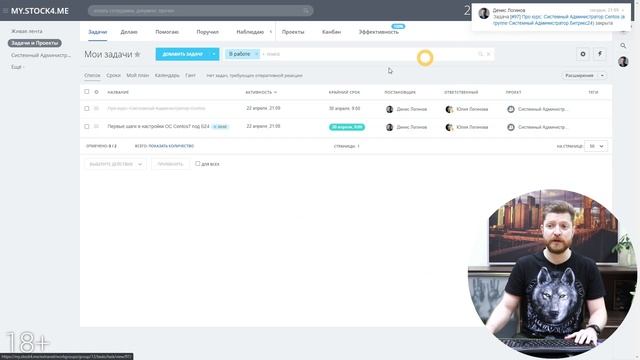Open the project icon in the first task row

[x=511, y=109]
